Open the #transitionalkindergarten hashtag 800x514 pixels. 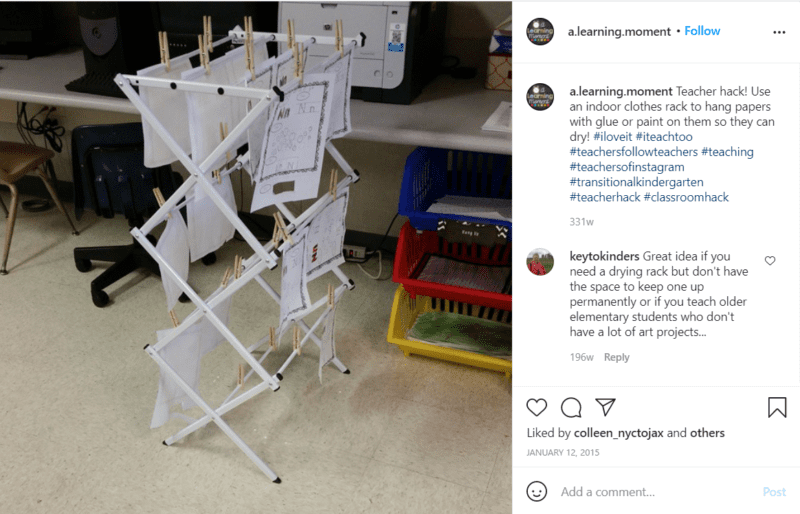[636, 182]
